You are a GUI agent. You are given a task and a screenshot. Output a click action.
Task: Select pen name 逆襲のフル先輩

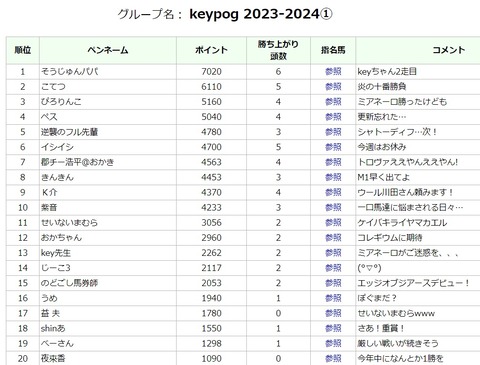[x=69, y=132]
